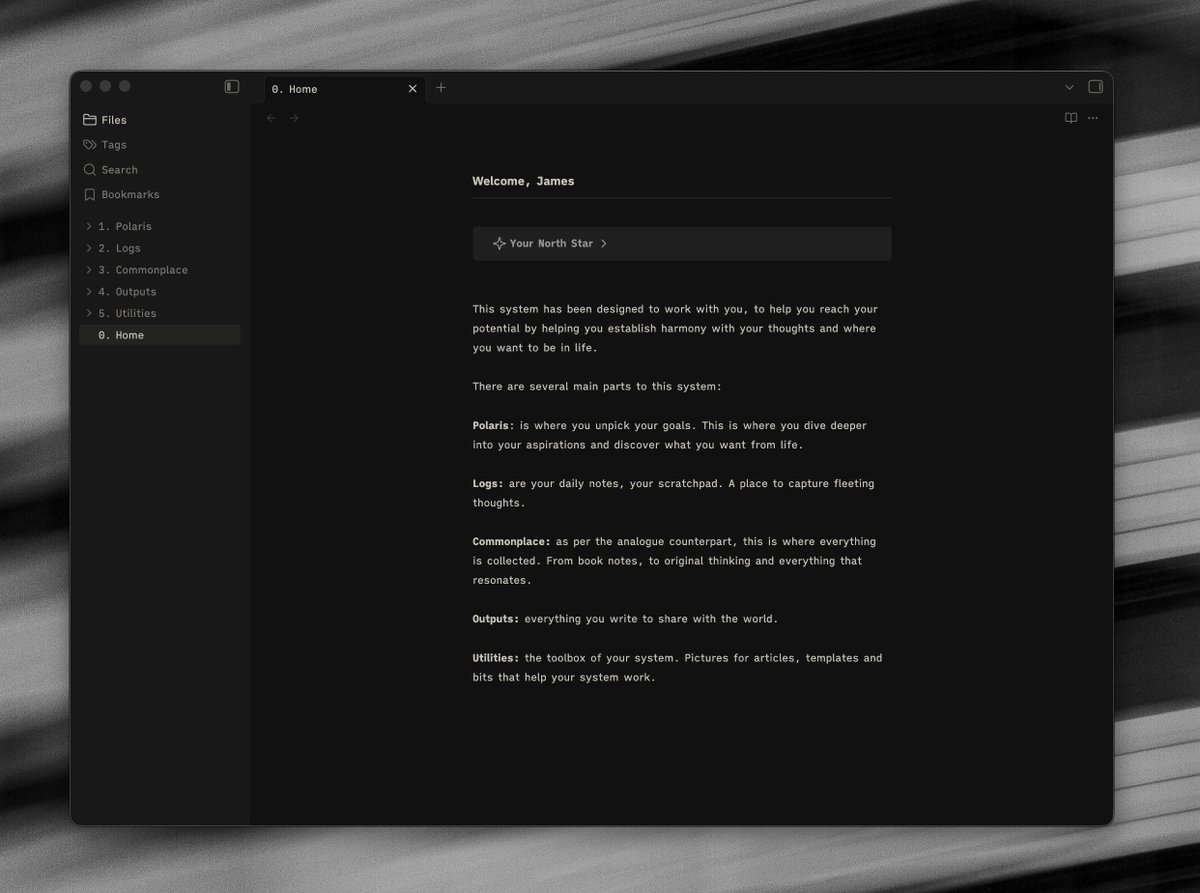Click the folder icon beside Files
The image size is (1200, 893).
tap(90, 120)
